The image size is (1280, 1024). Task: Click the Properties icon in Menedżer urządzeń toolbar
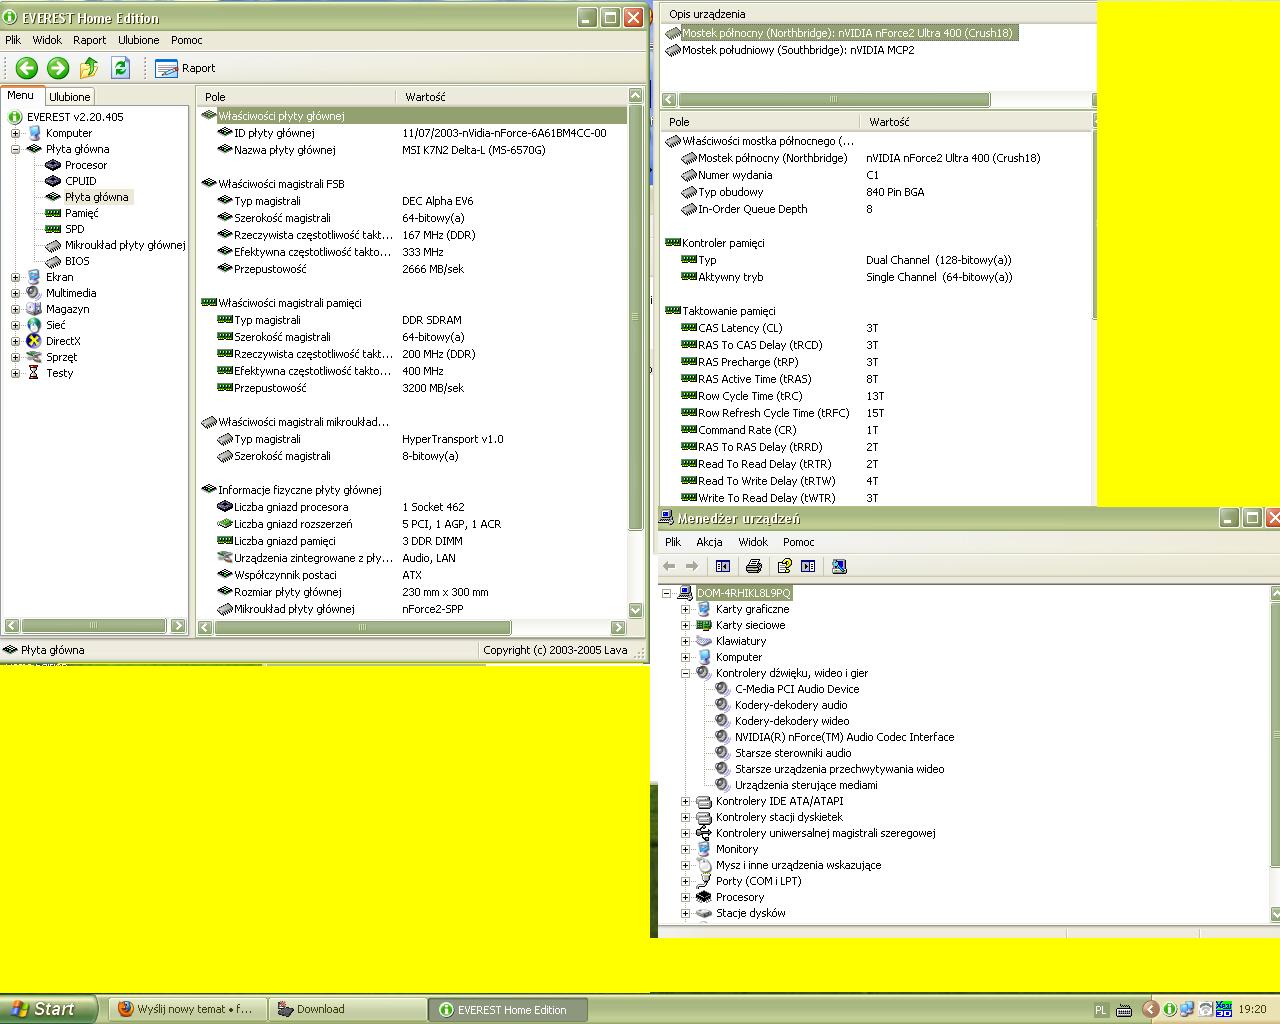click(x=785, y=566)
